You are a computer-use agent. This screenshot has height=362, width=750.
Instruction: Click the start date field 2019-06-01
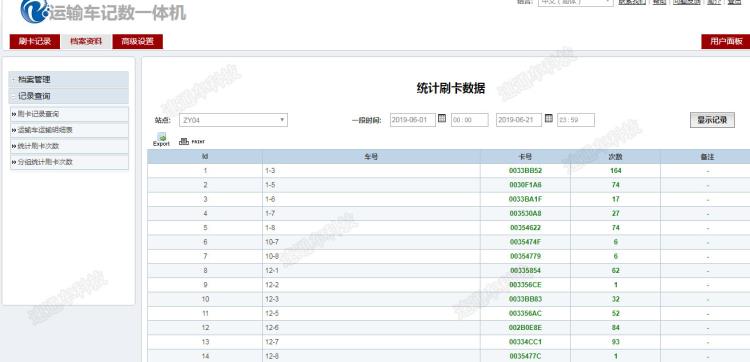pos(413,120)
